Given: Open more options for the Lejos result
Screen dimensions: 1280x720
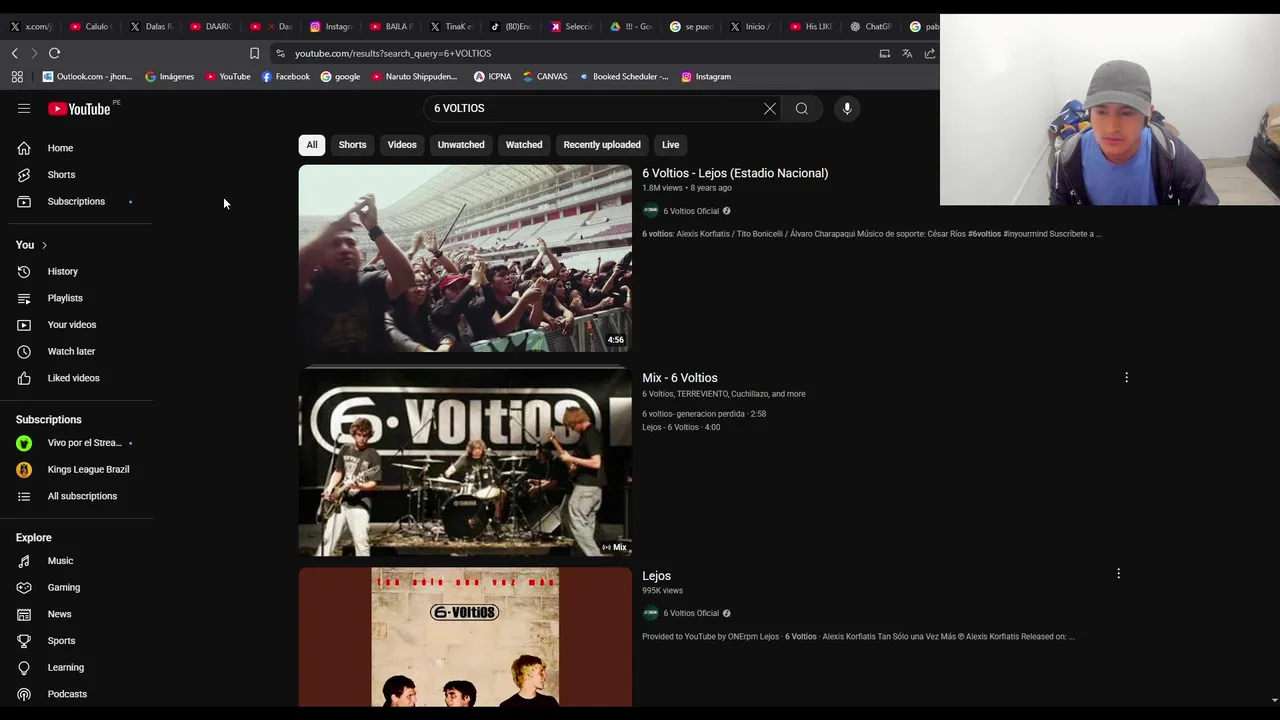Looking at the screenshot, I should 1118,574.
